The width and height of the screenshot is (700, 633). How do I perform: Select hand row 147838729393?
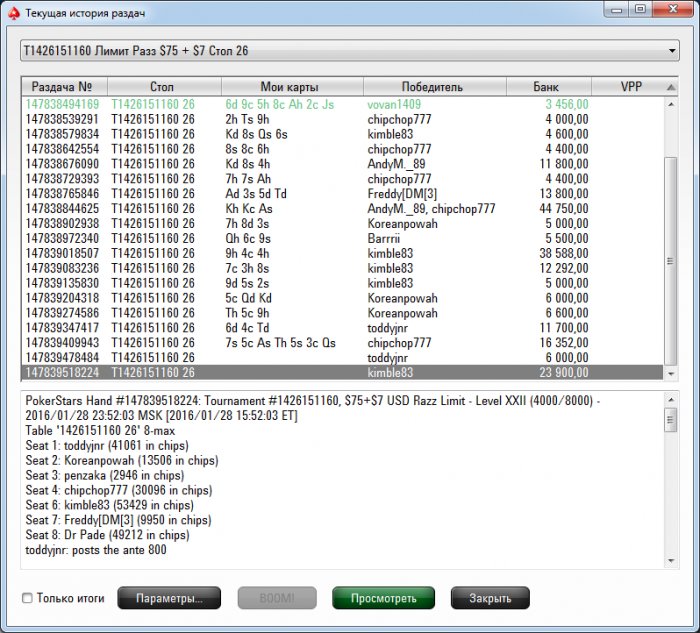click(x=342, y=179)
